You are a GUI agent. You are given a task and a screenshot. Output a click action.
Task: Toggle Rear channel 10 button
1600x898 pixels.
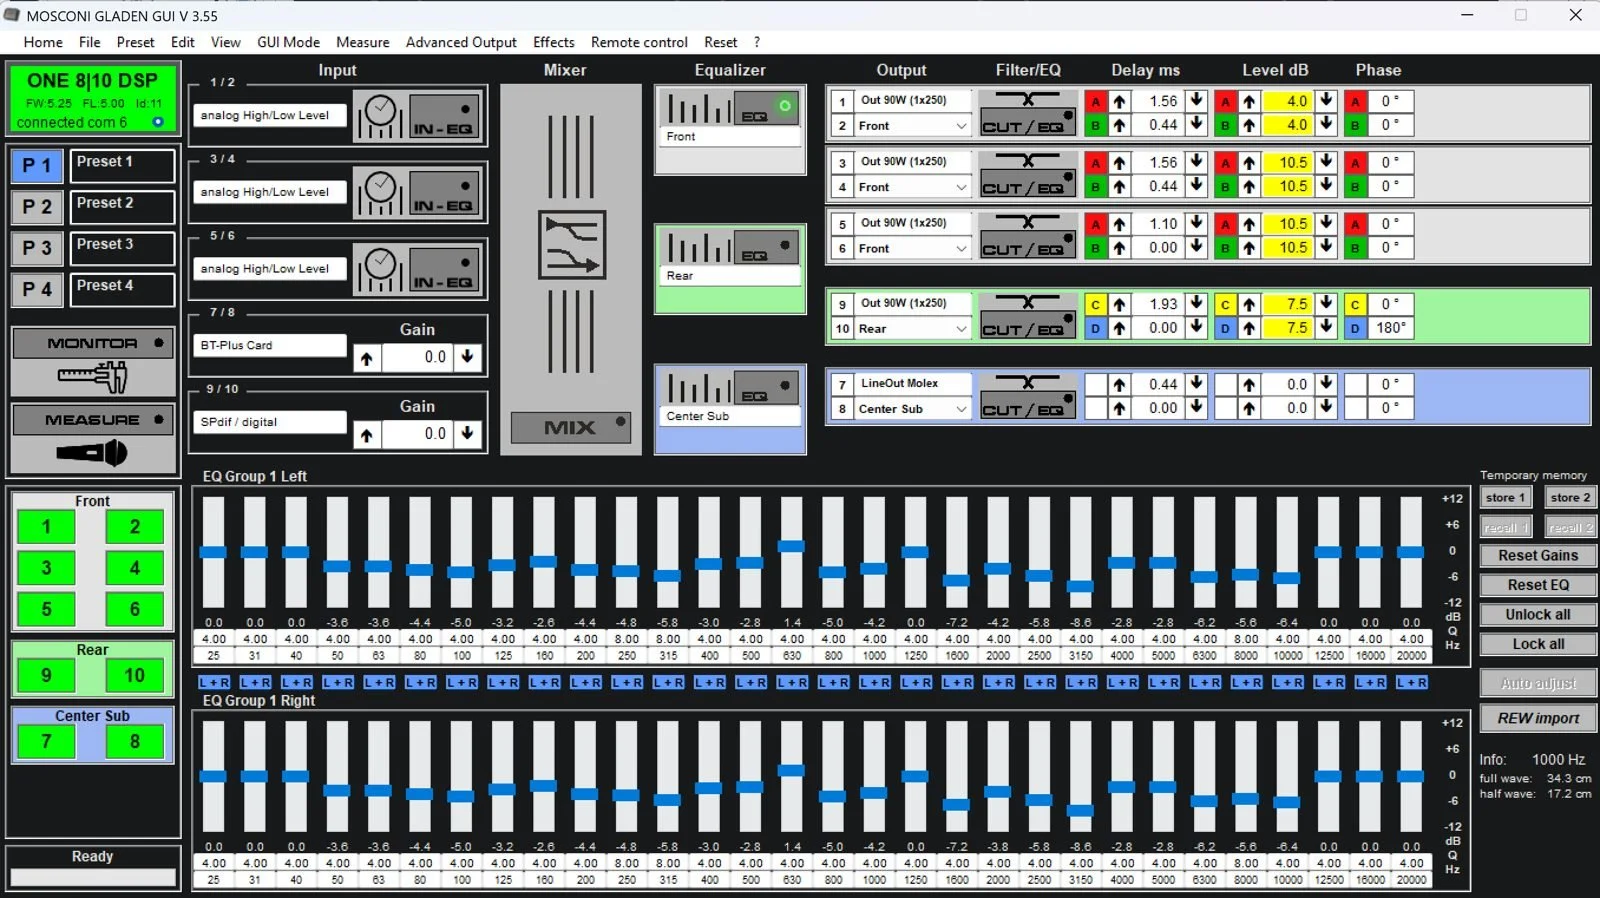[x=134, y=676]
